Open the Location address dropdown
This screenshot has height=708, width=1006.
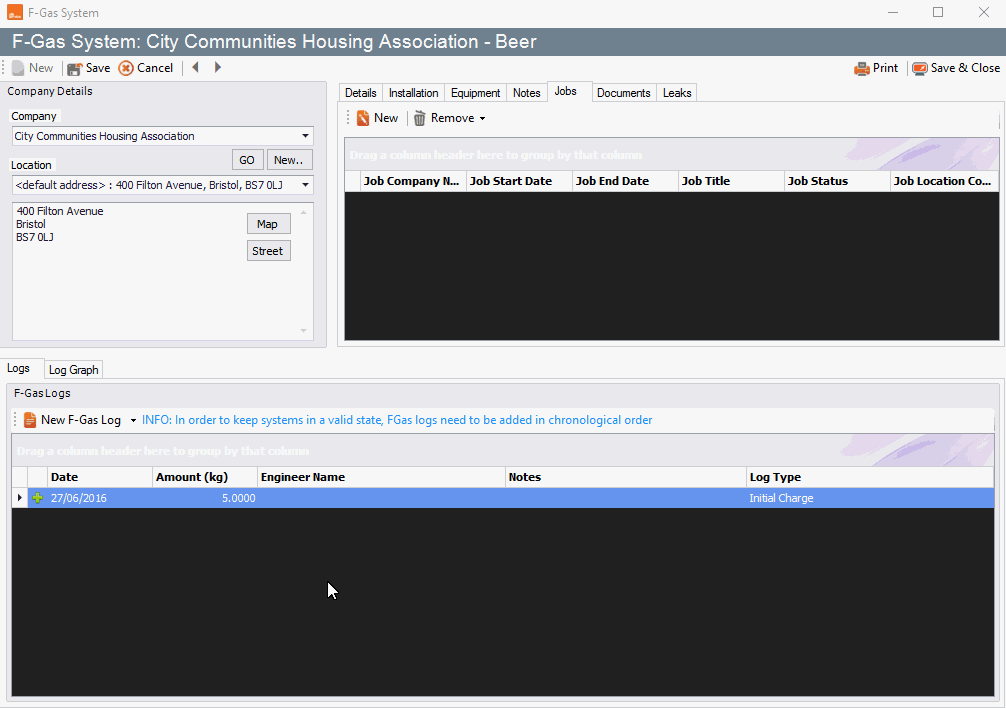coord(305,185)
